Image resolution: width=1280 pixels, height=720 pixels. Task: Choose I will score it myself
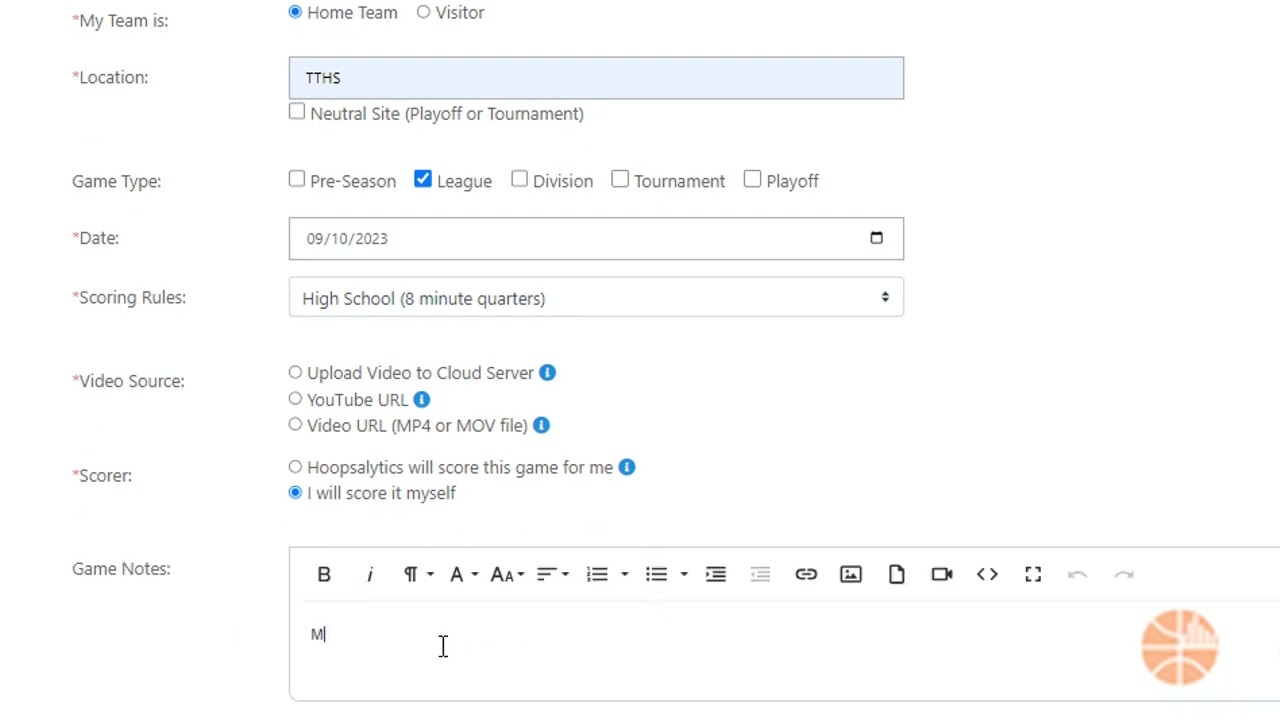point(295,492)
